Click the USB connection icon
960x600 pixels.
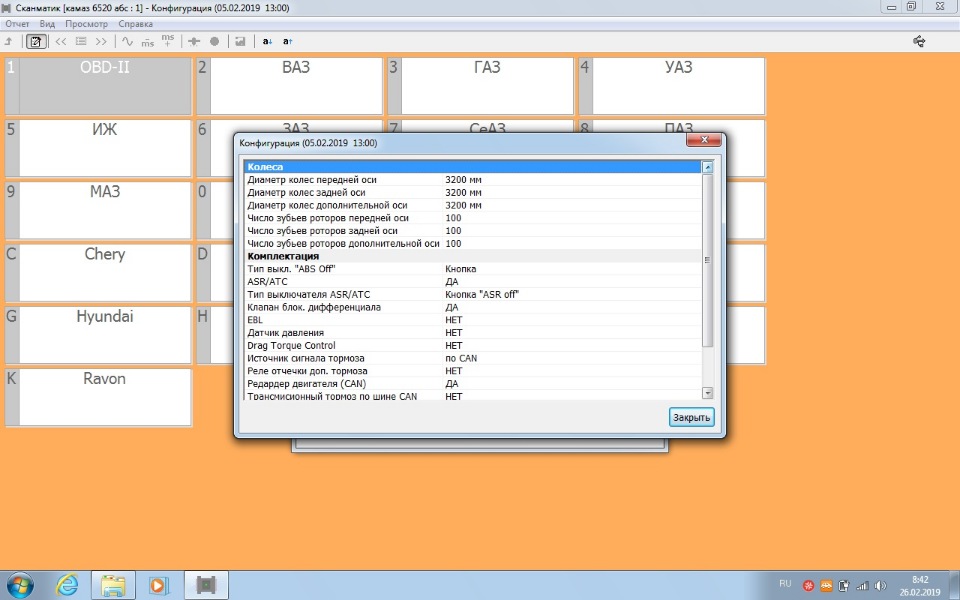919,41
